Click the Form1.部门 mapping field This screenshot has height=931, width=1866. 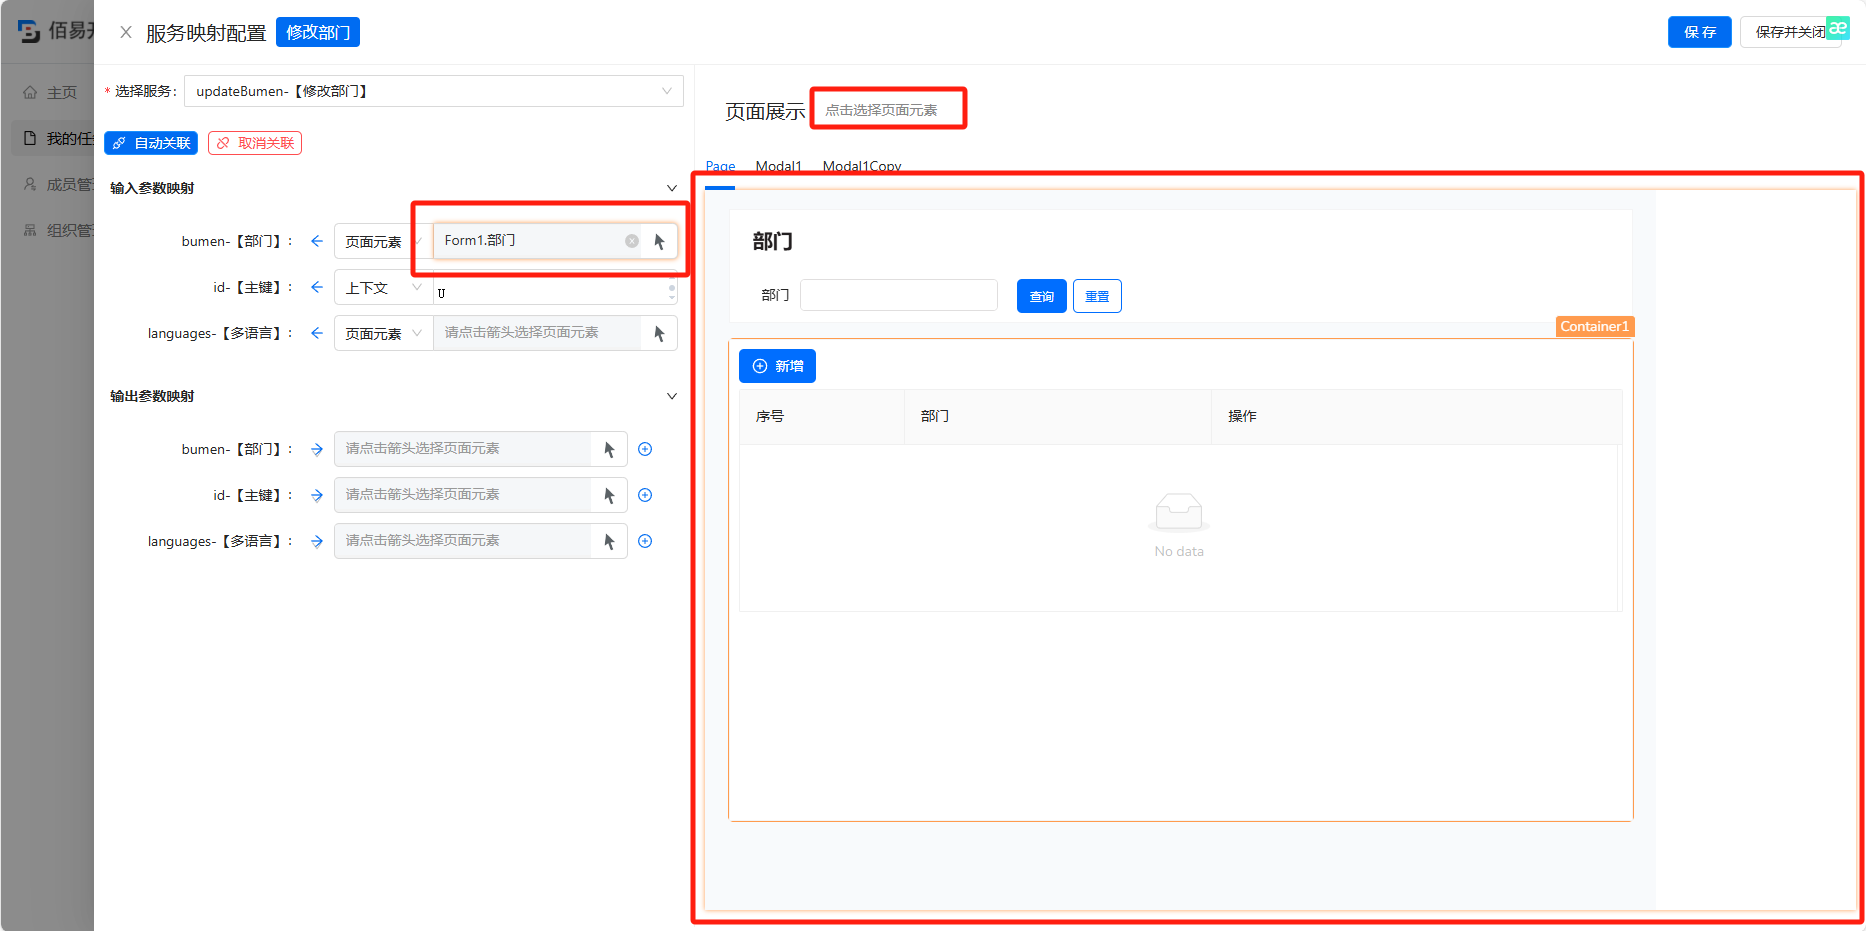pyautogui.click(x=537, y=241)
